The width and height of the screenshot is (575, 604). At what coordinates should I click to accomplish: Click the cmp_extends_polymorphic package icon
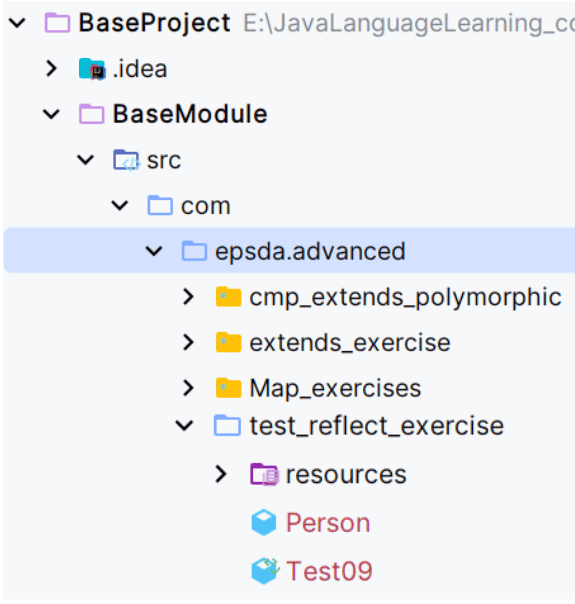click(x=229, y=297)
